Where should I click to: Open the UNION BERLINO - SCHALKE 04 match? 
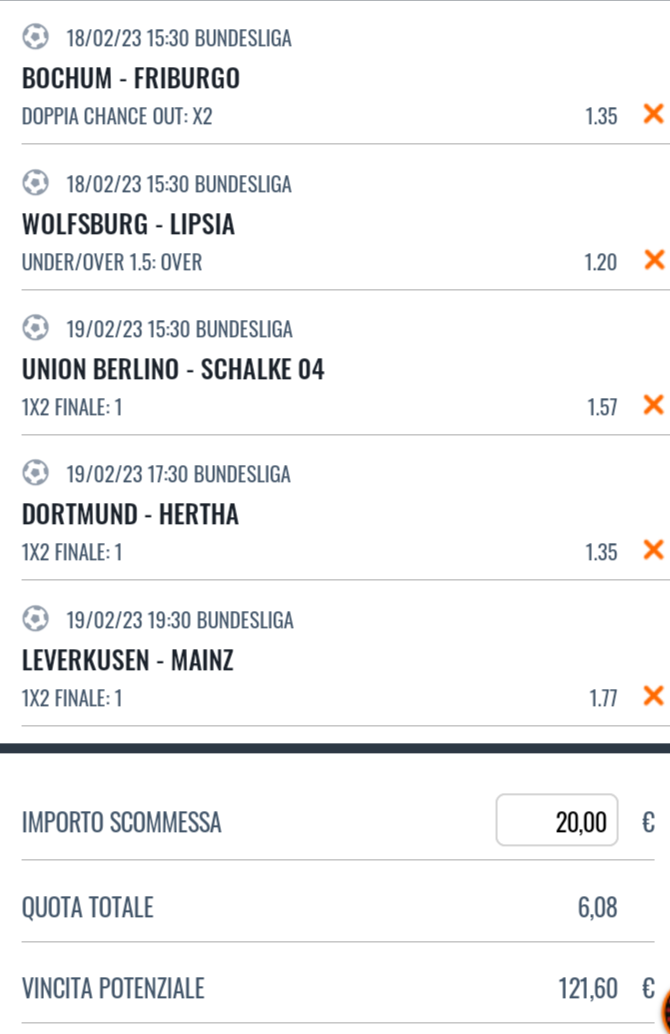pyautogui.click(x=173, y=370)
